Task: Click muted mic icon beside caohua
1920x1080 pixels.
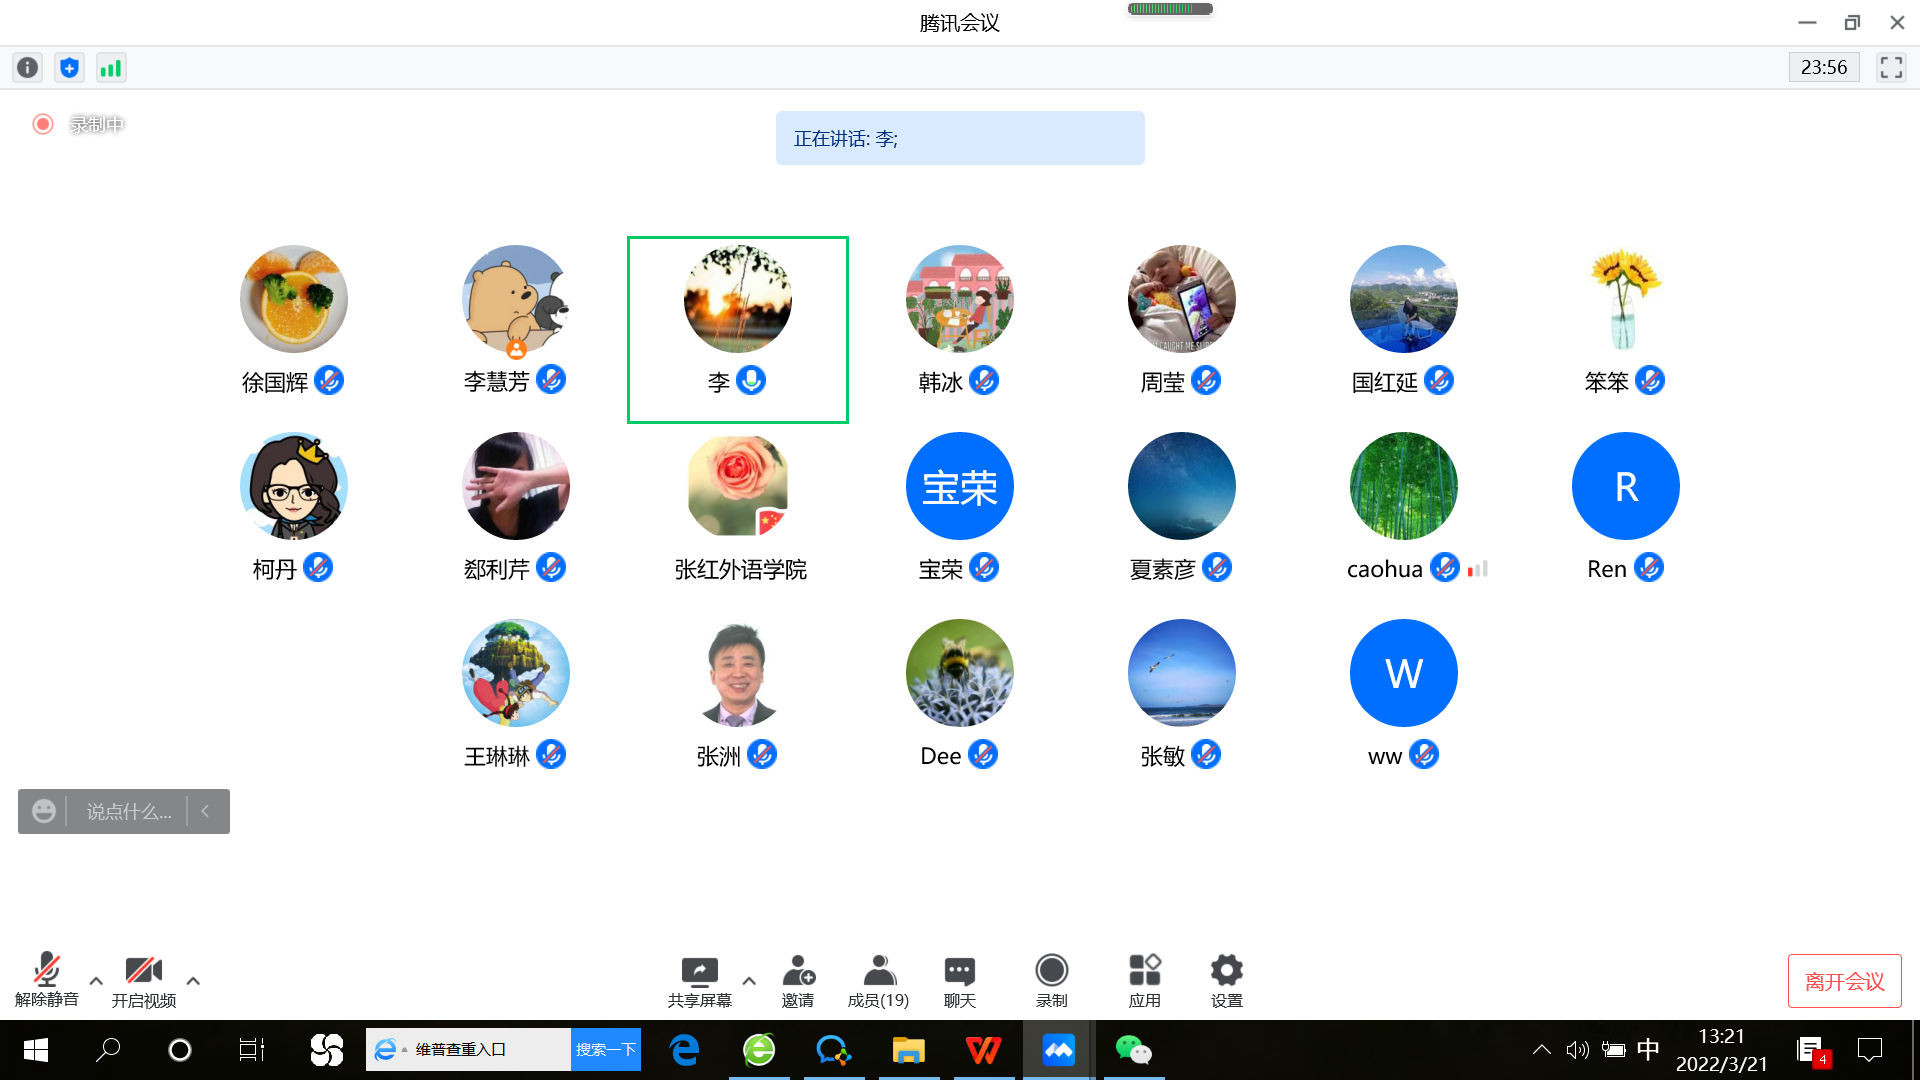Action: [x=1445, y=567]
